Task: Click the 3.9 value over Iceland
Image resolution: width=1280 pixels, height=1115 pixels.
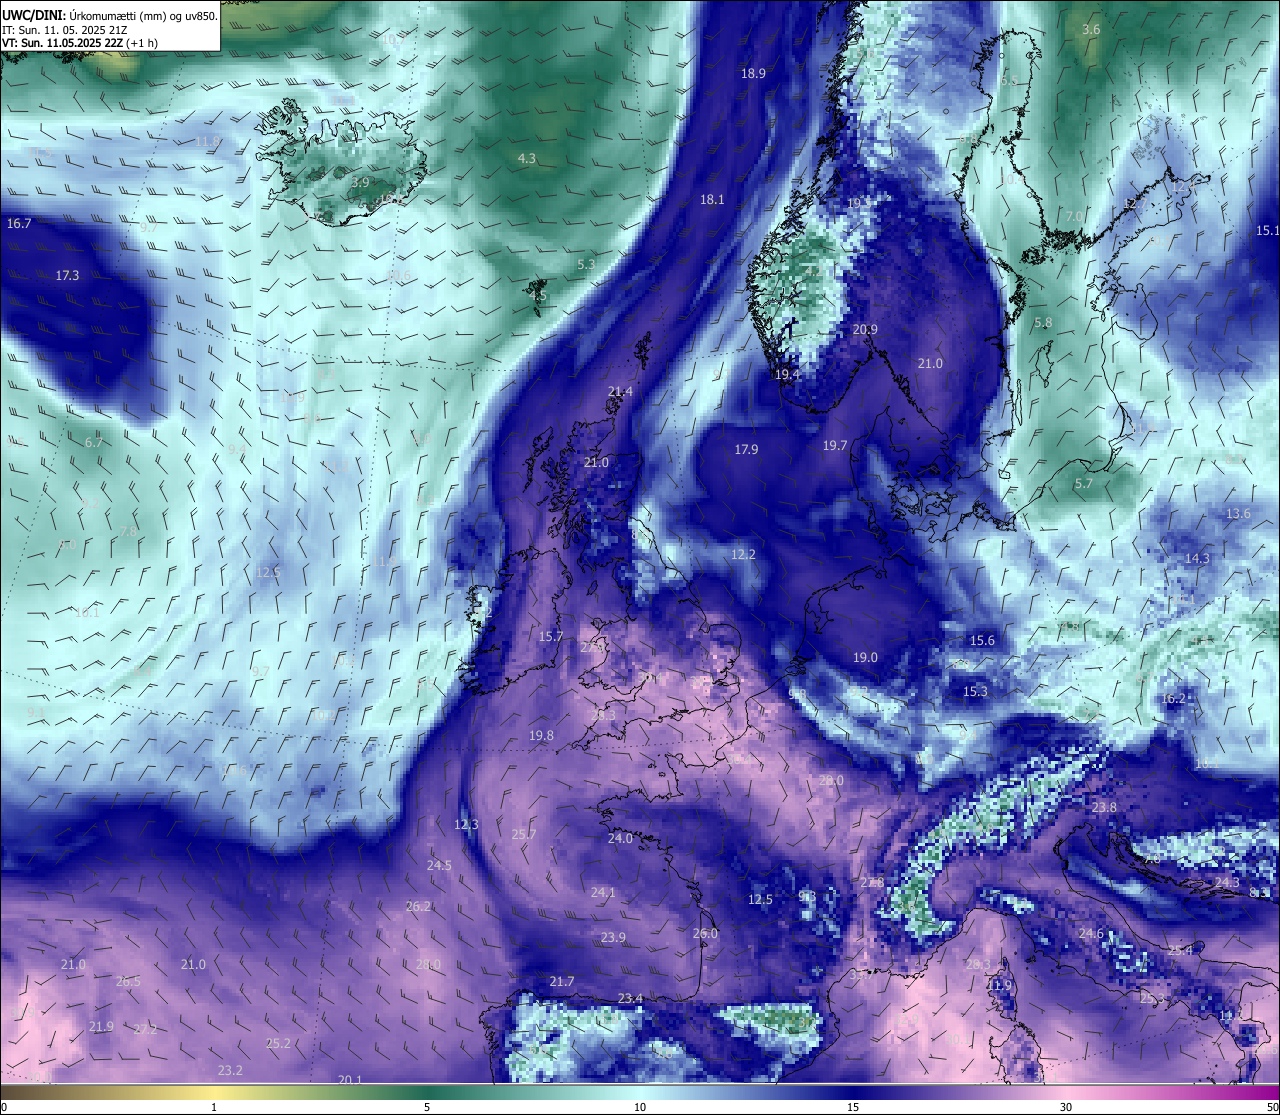Action: [361, 183]
